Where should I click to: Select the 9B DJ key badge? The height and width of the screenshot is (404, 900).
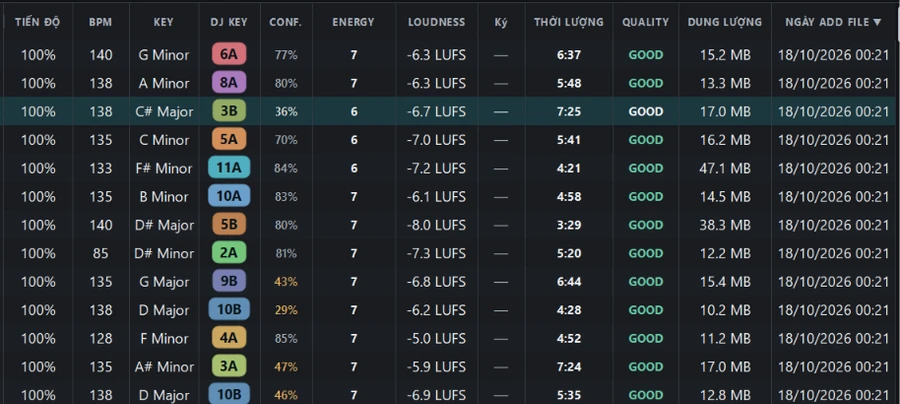pyautogui.click(x=229, y=281)
